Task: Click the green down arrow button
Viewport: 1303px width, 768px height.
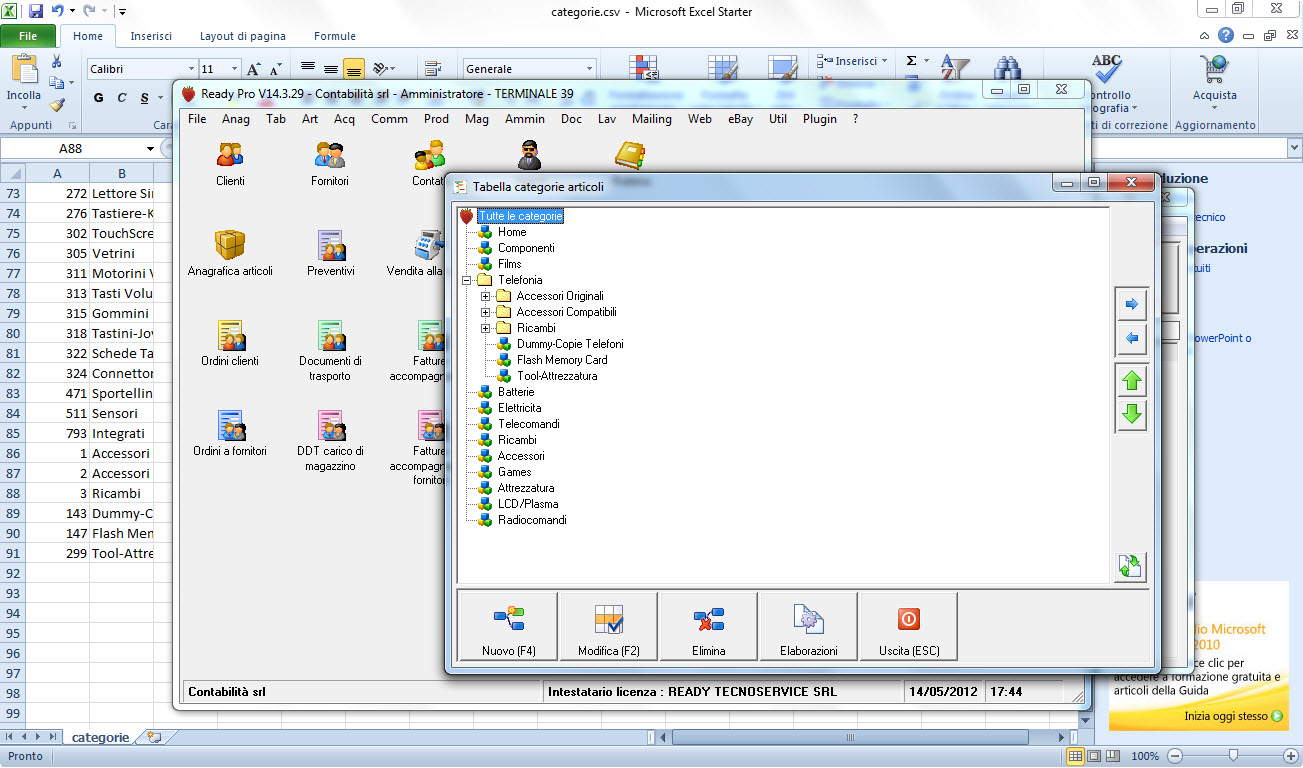Action: coord(1132,415)
